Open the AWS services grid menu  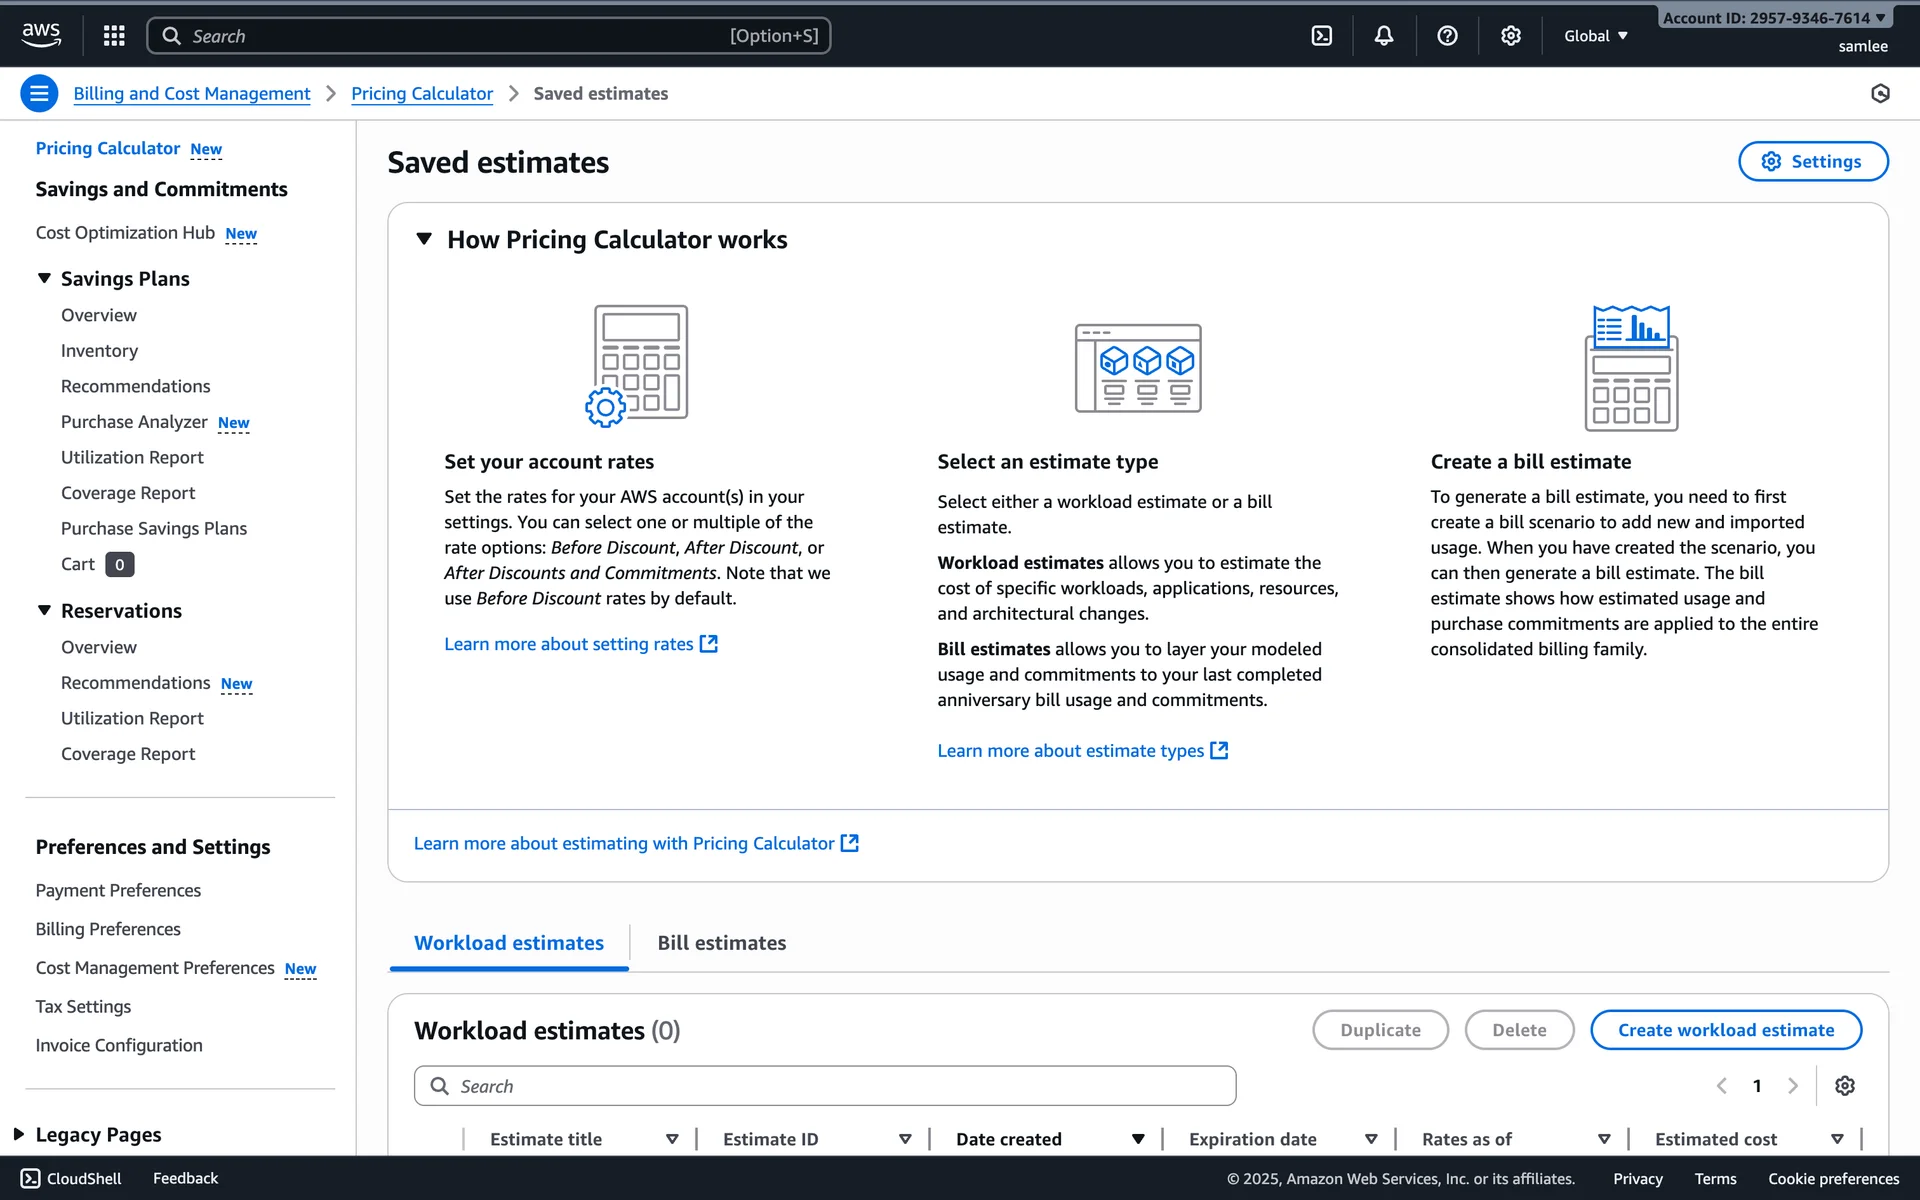[114, 36]
